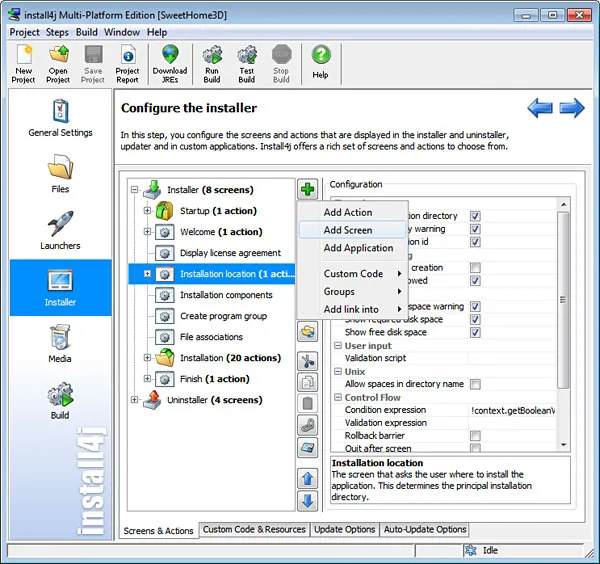Go to the Build sidebar section
The height and width of the screenshot is (564, 600).
tap(60, 400)
